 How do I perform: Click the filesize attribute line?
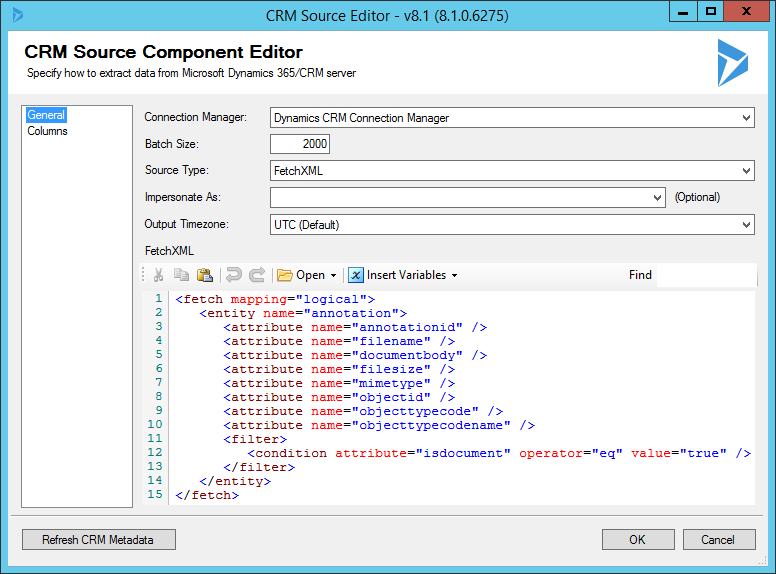point(339,369)
